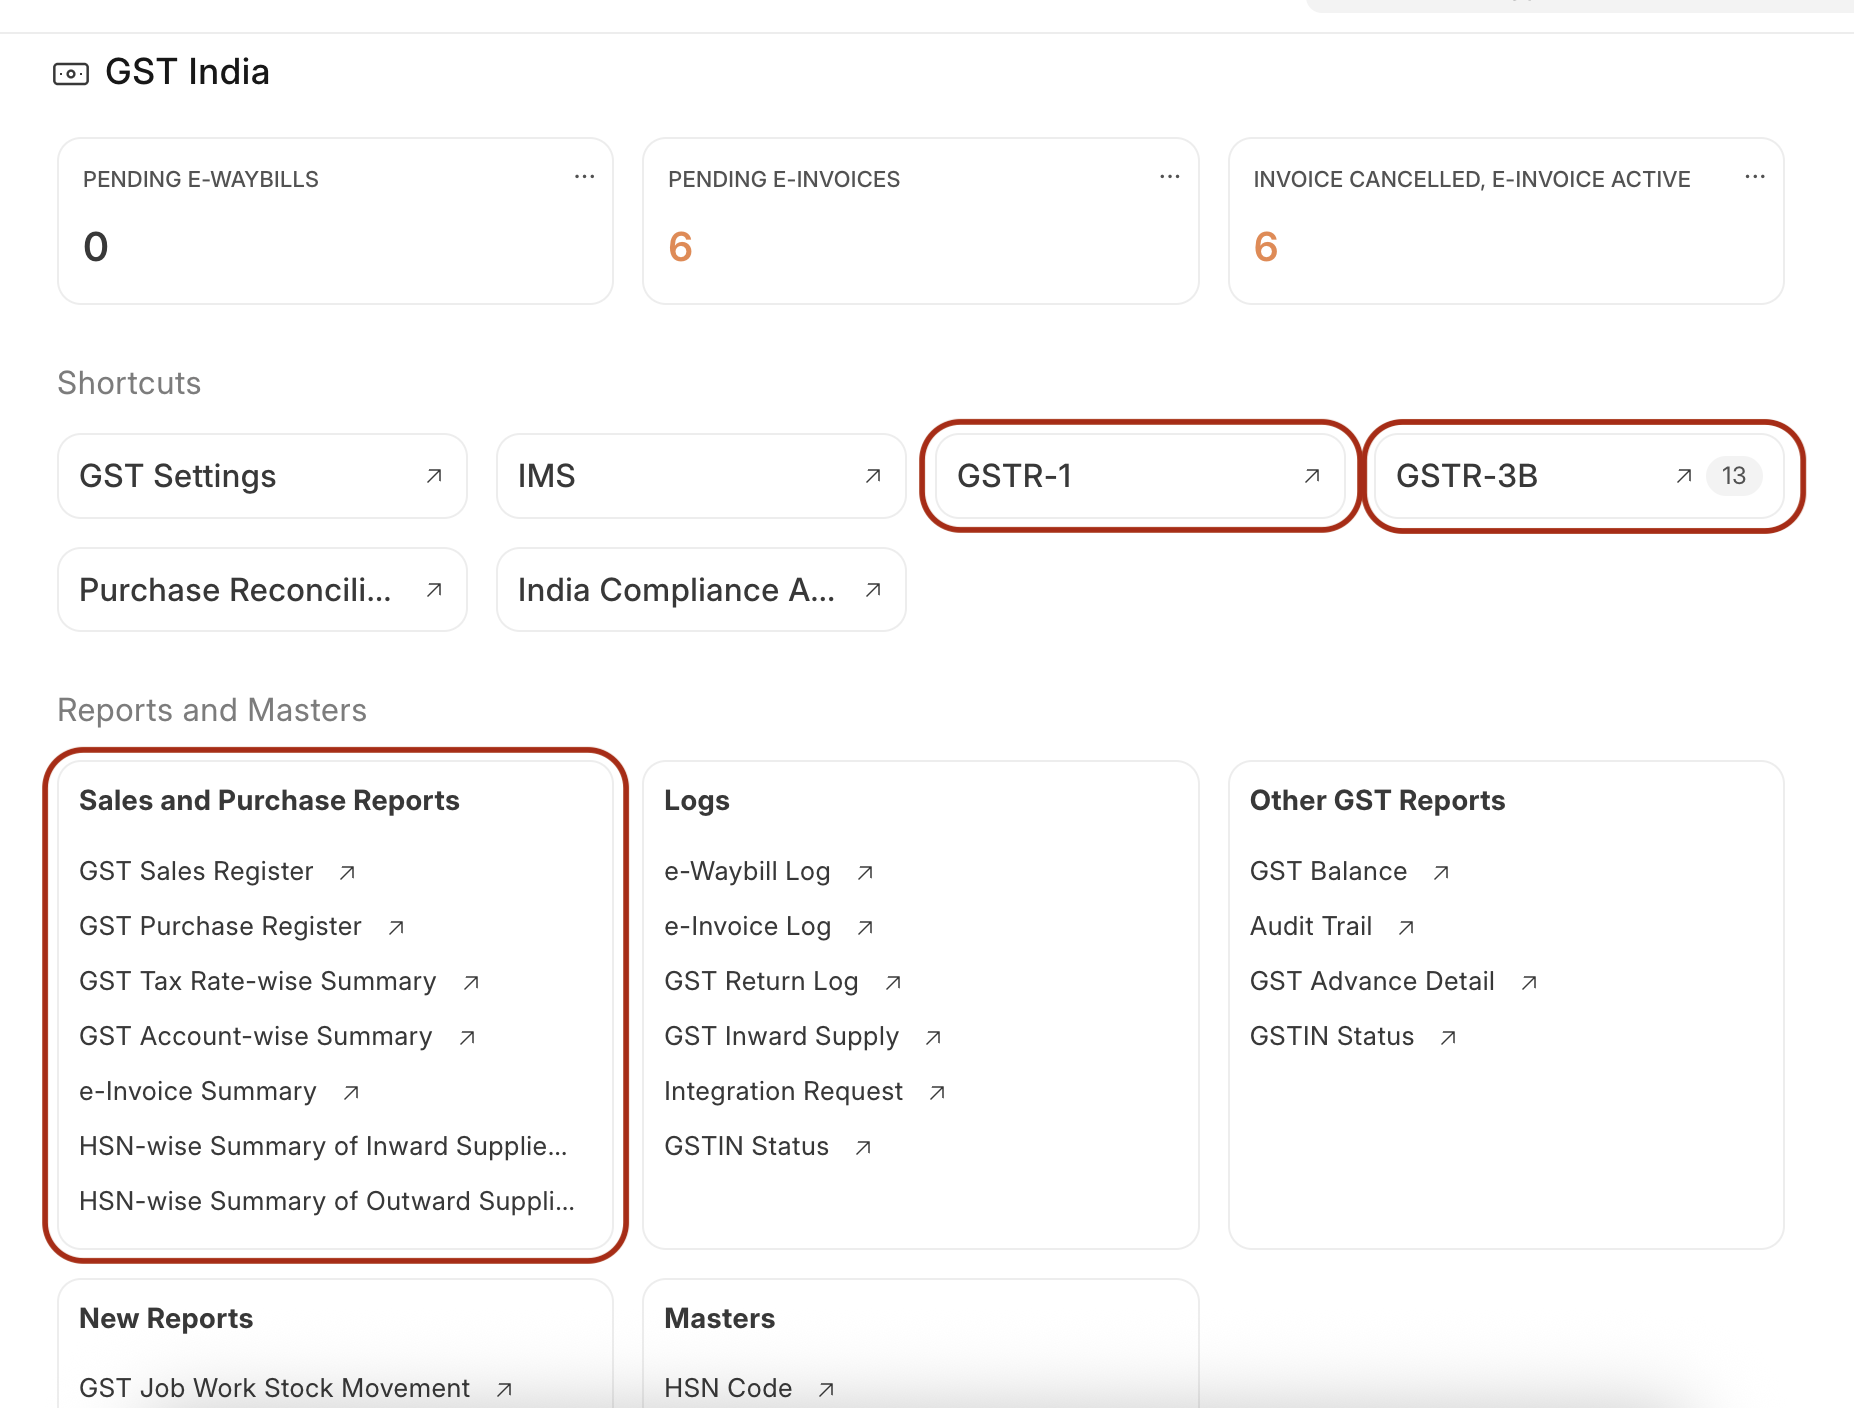
Task: Open GST Tax Rate-wise Summary report
Action: pyautogui.click(x=258, y=981)
